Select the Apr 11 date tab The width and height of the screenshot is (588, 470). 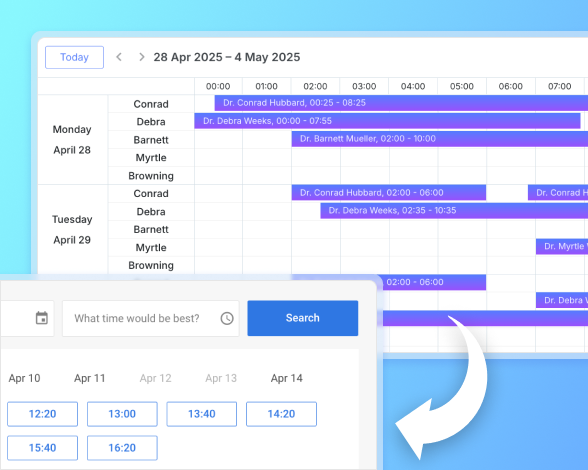pos(90,378)
